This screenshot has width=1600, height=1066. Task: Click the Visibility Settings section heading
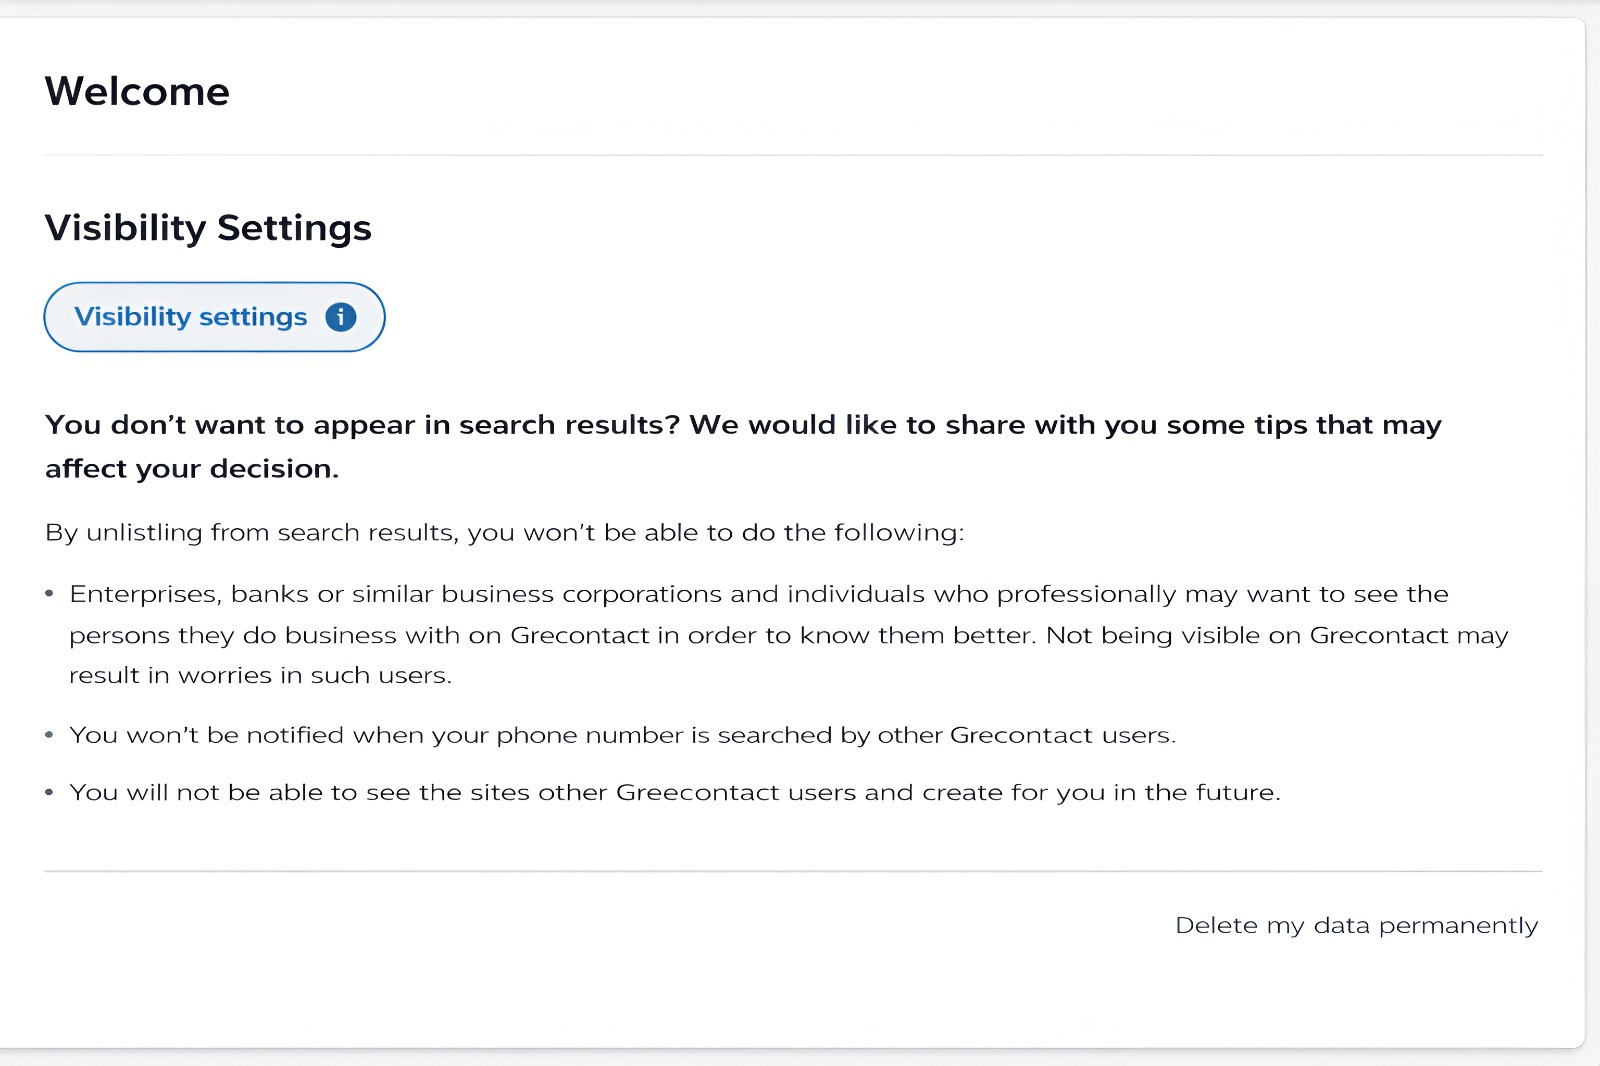coord(208,228)
